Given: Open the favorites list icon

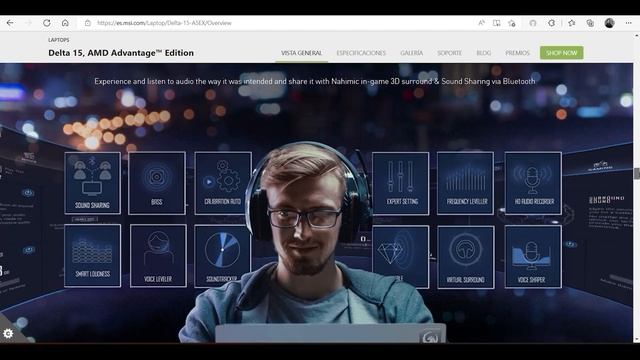Looking at the screenshot, I should (571, 23).
